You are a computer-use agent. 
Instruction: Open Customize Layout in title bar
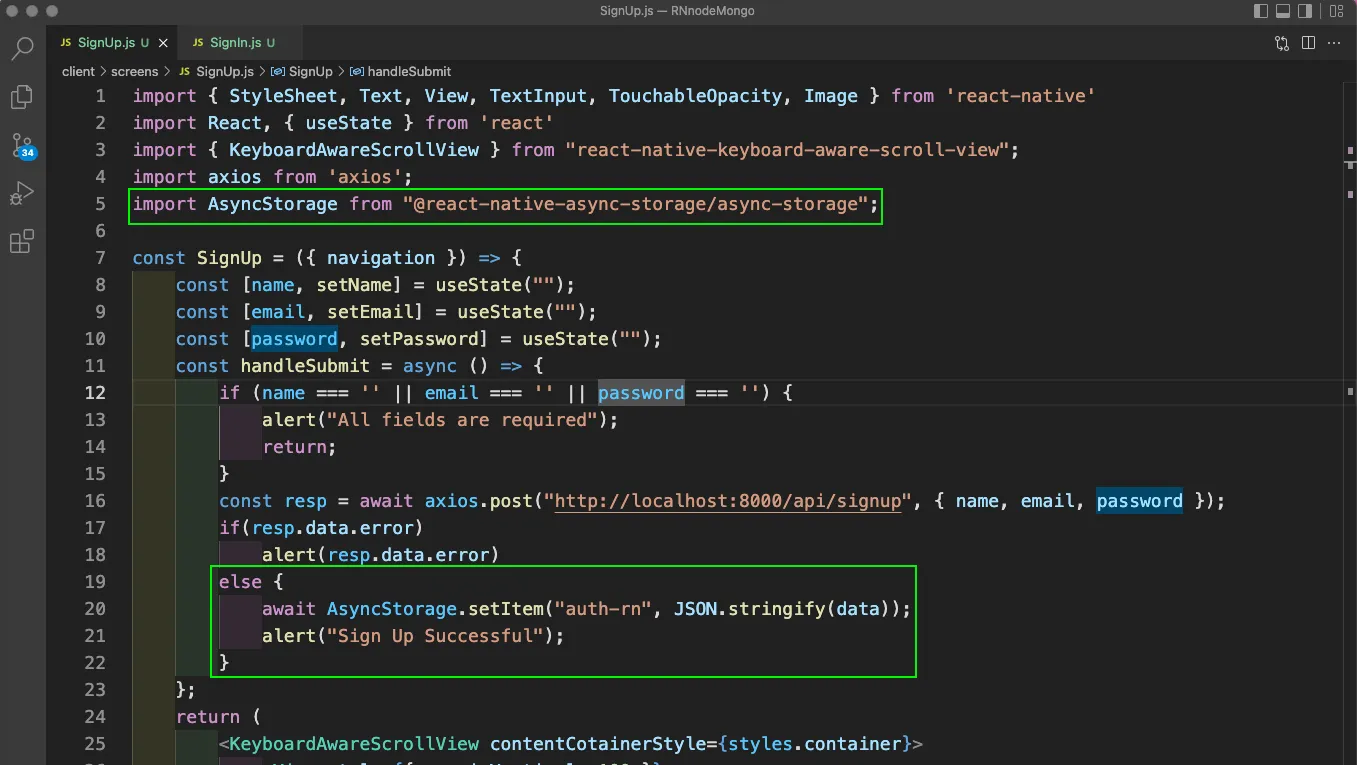pos(1335,11)
